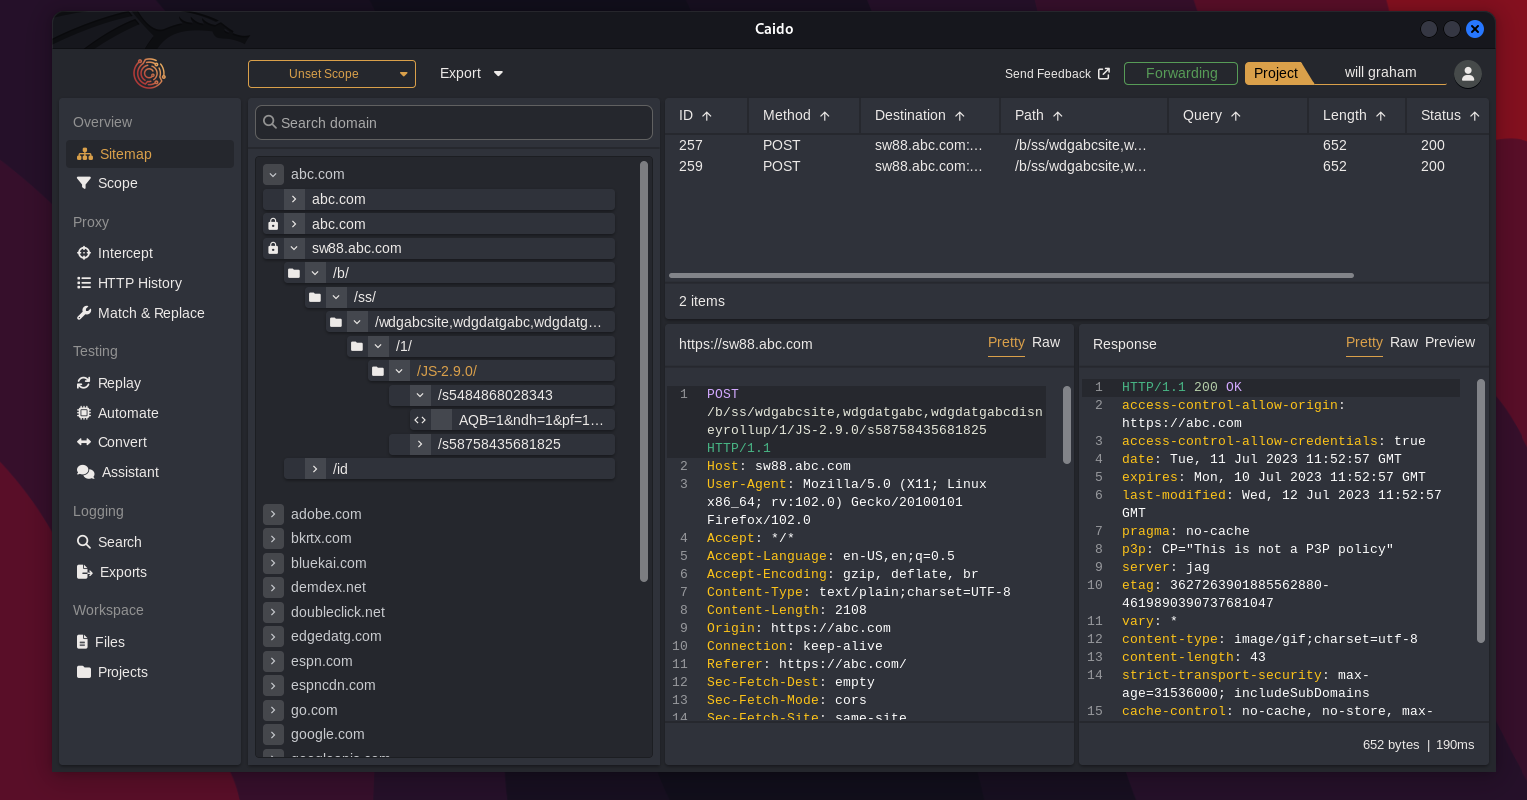Click the Replay icon
The width and height of the screenshot is (1527, 800).
click(x=84, y=383)
